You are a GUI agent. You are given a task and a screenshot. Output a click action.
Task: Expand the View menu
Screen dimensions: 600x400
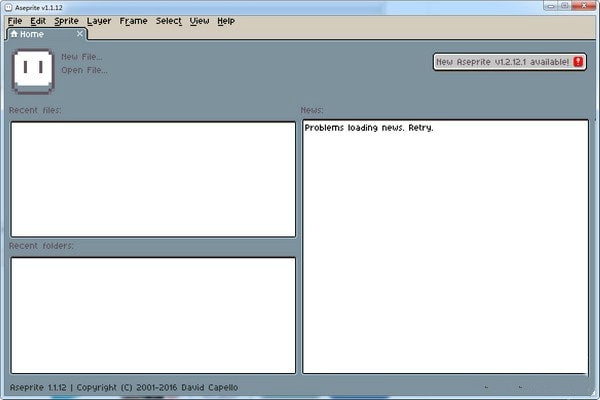point(199,21)
